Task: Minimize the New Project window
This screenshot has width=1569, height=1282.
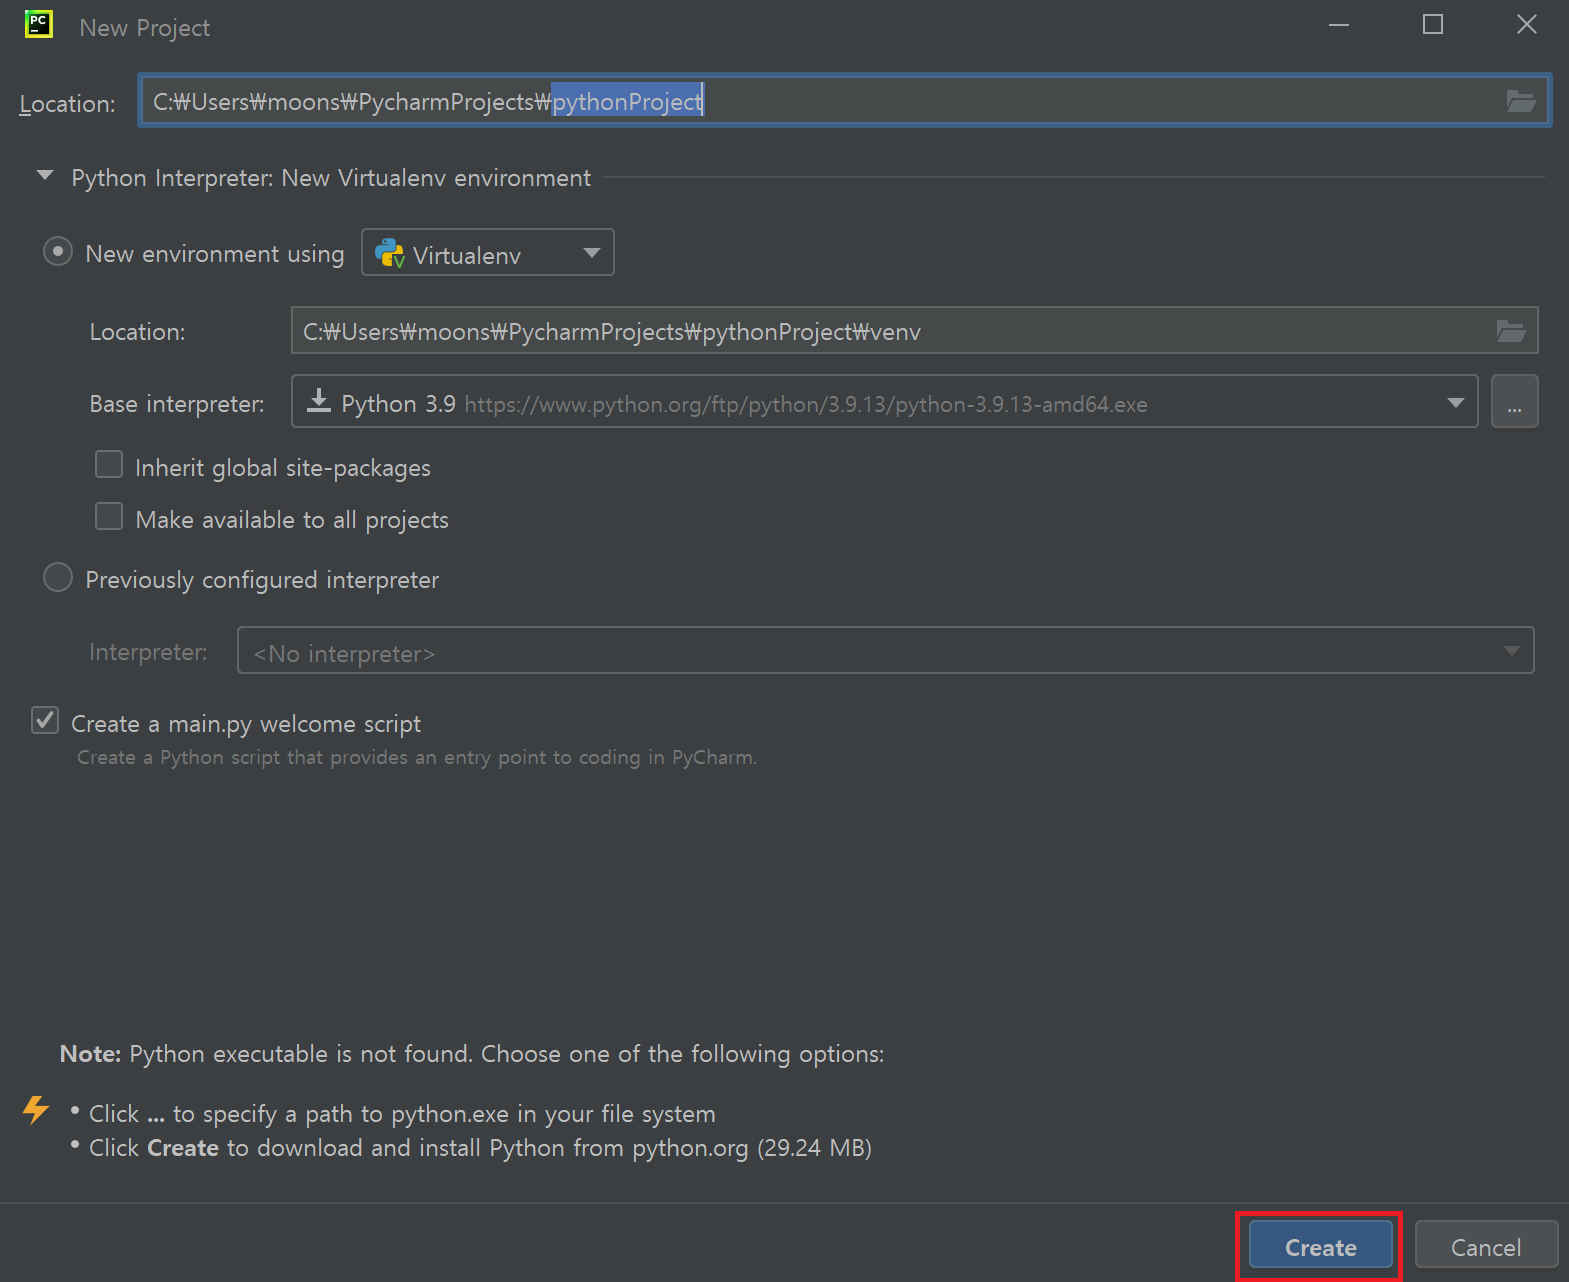Action: 1339,24
